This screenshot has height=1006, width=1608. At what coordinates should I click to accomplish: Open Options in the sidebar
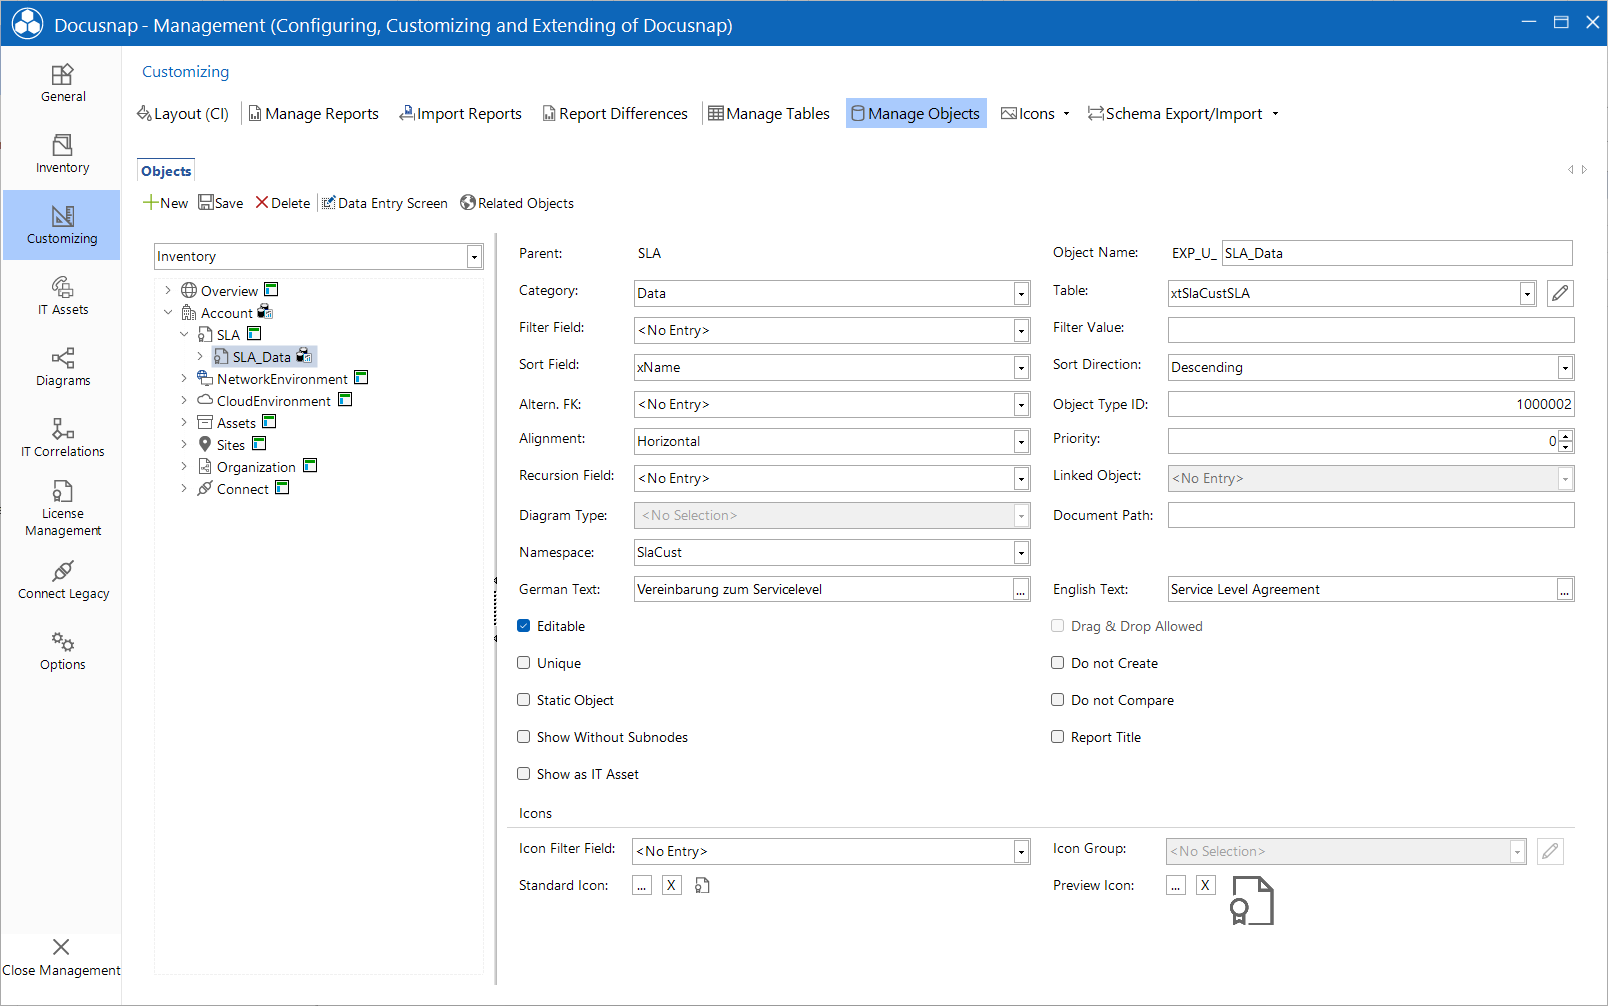62,651
